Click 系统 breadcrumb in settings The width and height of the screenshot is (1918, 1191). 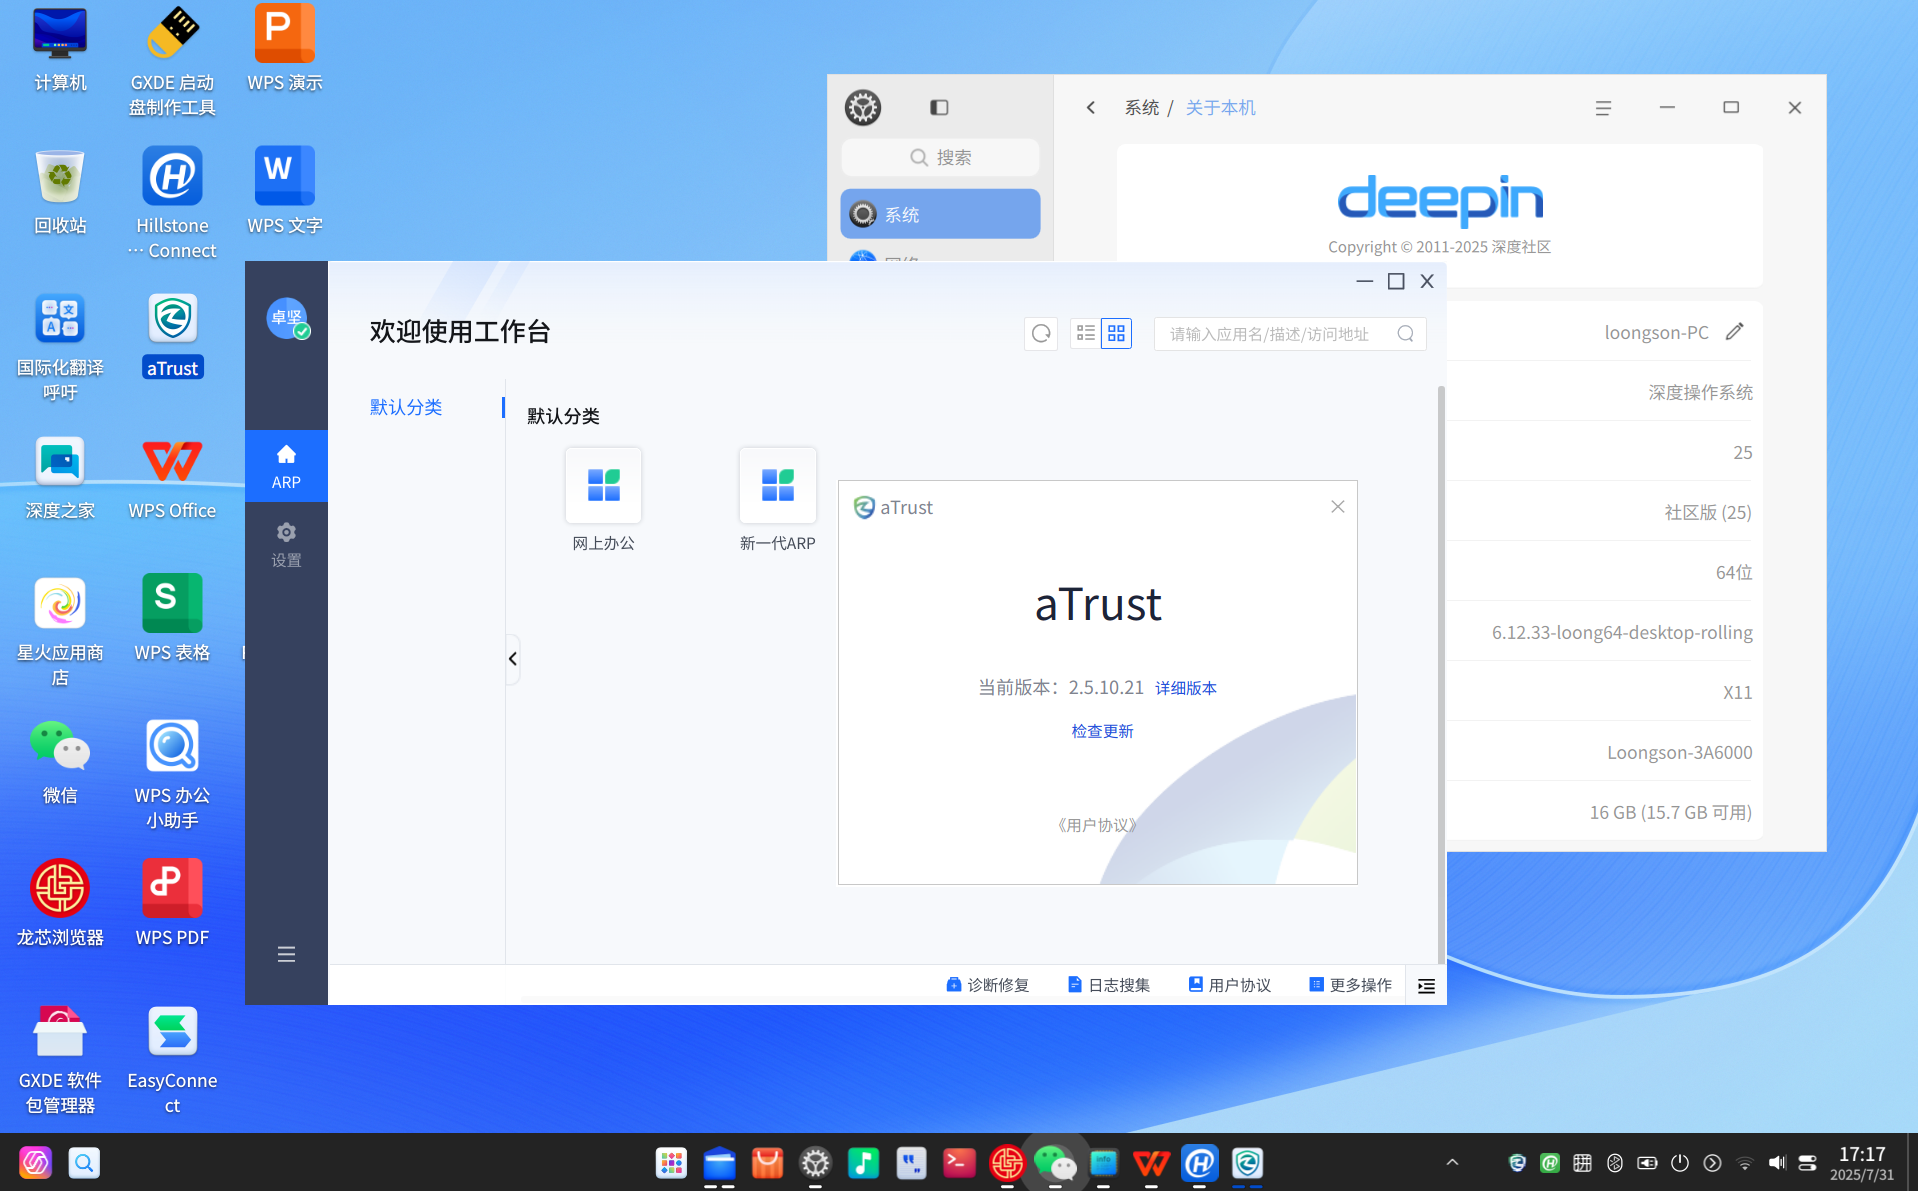(1142, 107)
